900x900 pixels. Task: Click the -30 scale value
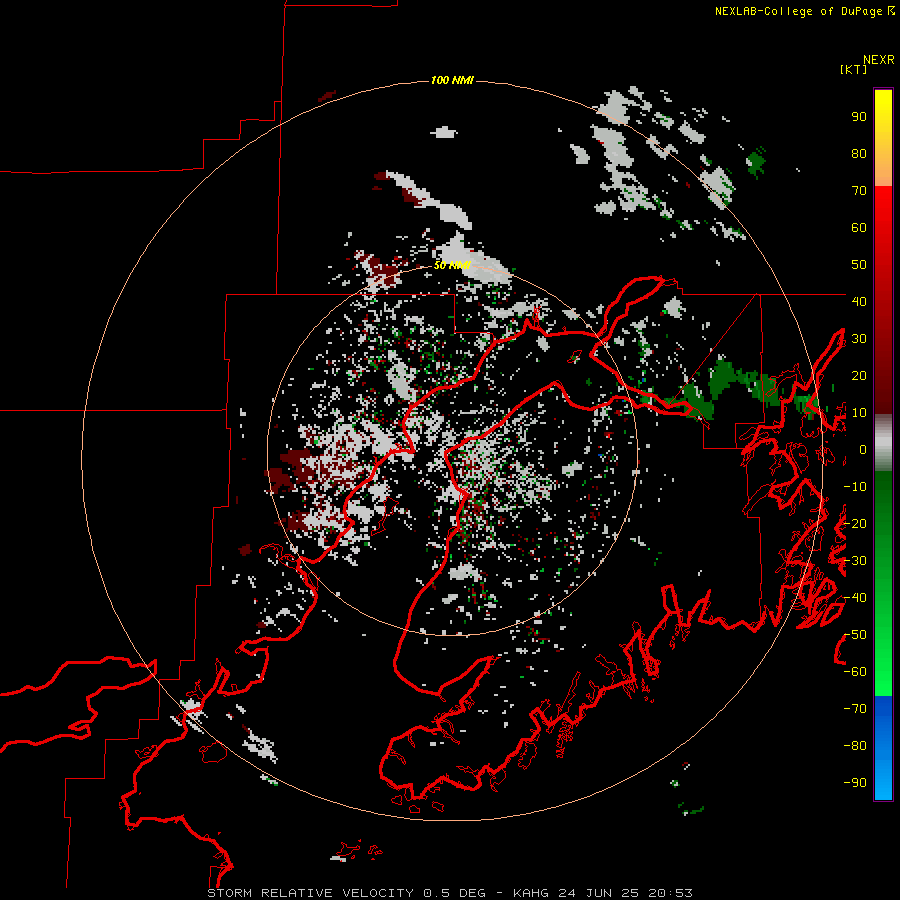[855, 561]
